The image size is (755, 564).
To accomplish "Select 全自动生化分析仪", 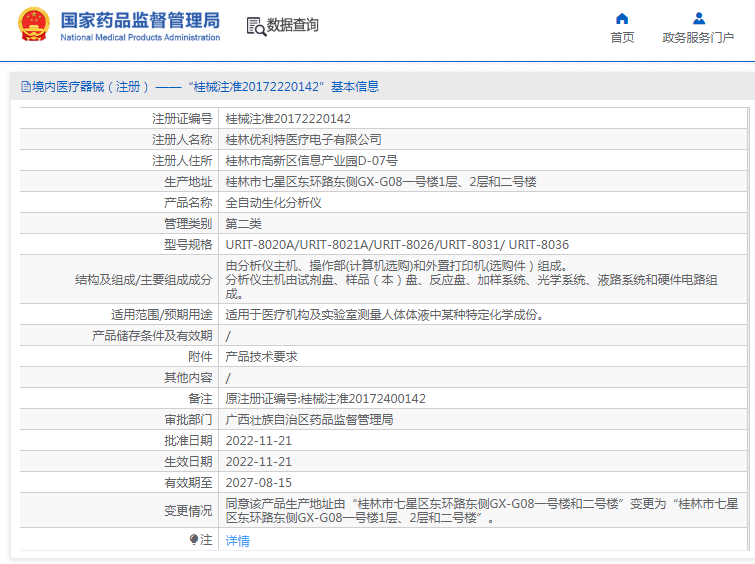I will pos(273,203).
